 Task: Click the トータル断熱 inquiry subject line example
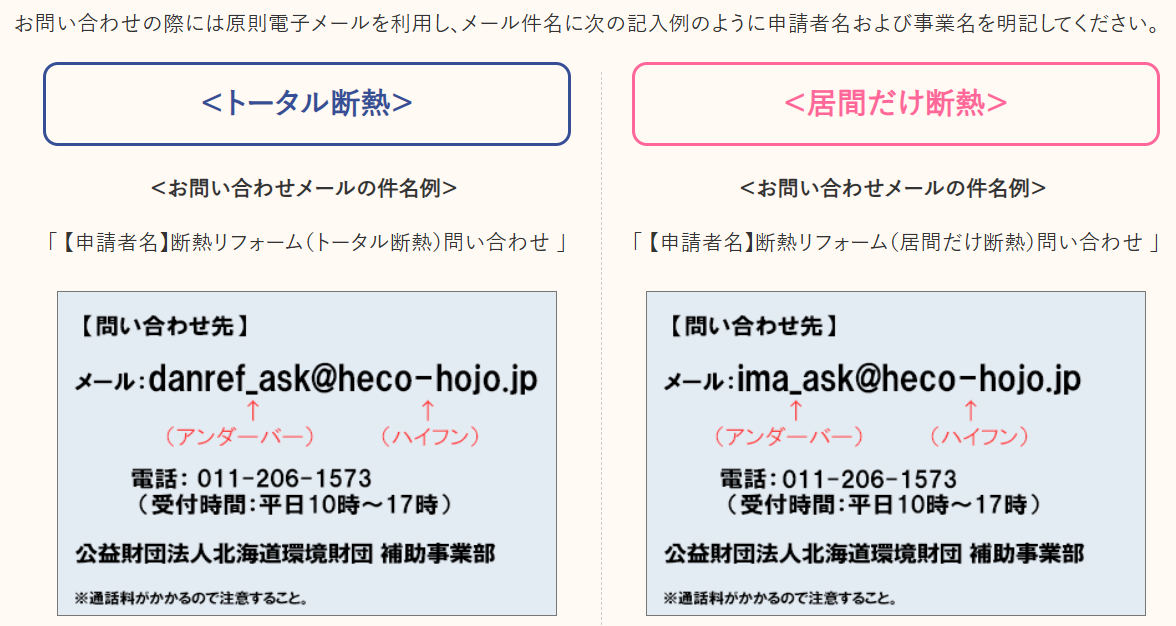306,242
